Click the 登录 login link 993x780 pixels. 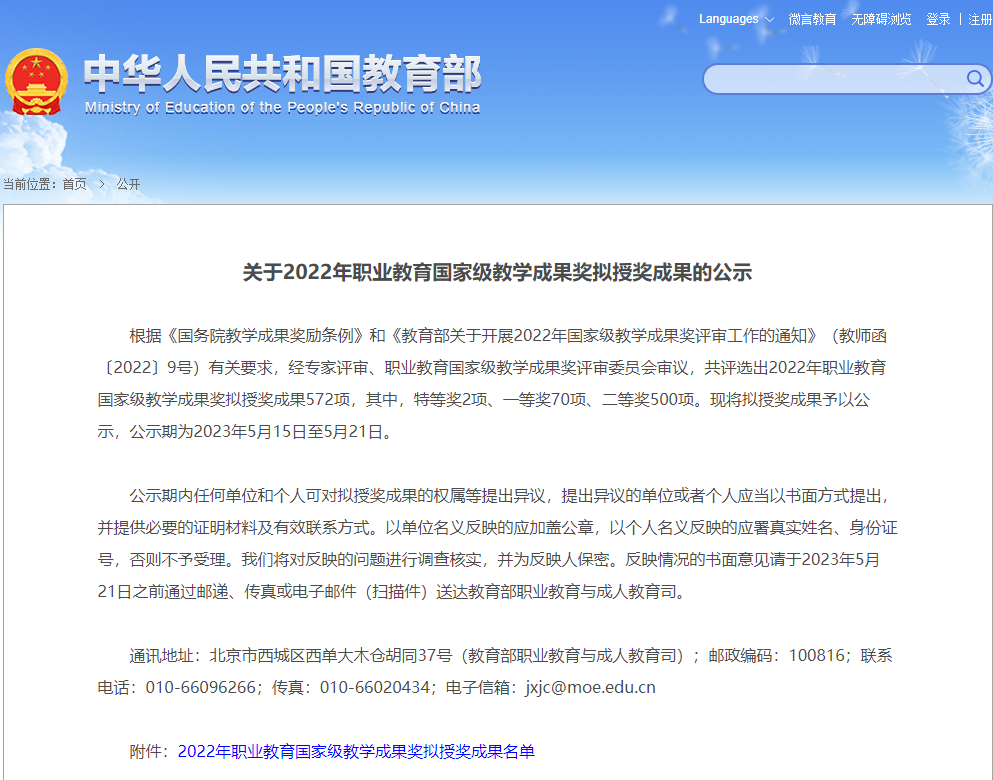938,19
